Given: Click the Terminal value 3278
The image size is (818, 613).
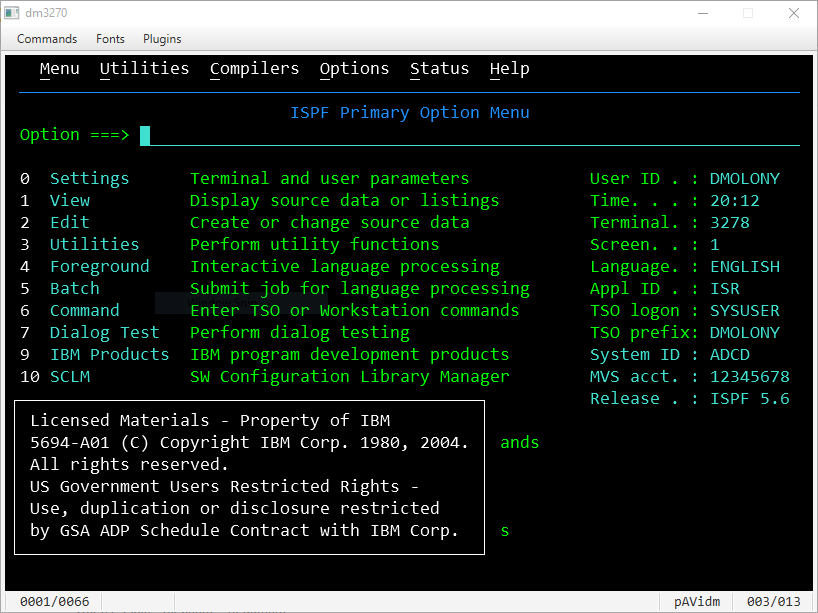Looking at the screenshot, I should pyautogui.click(x=730, y=223).
